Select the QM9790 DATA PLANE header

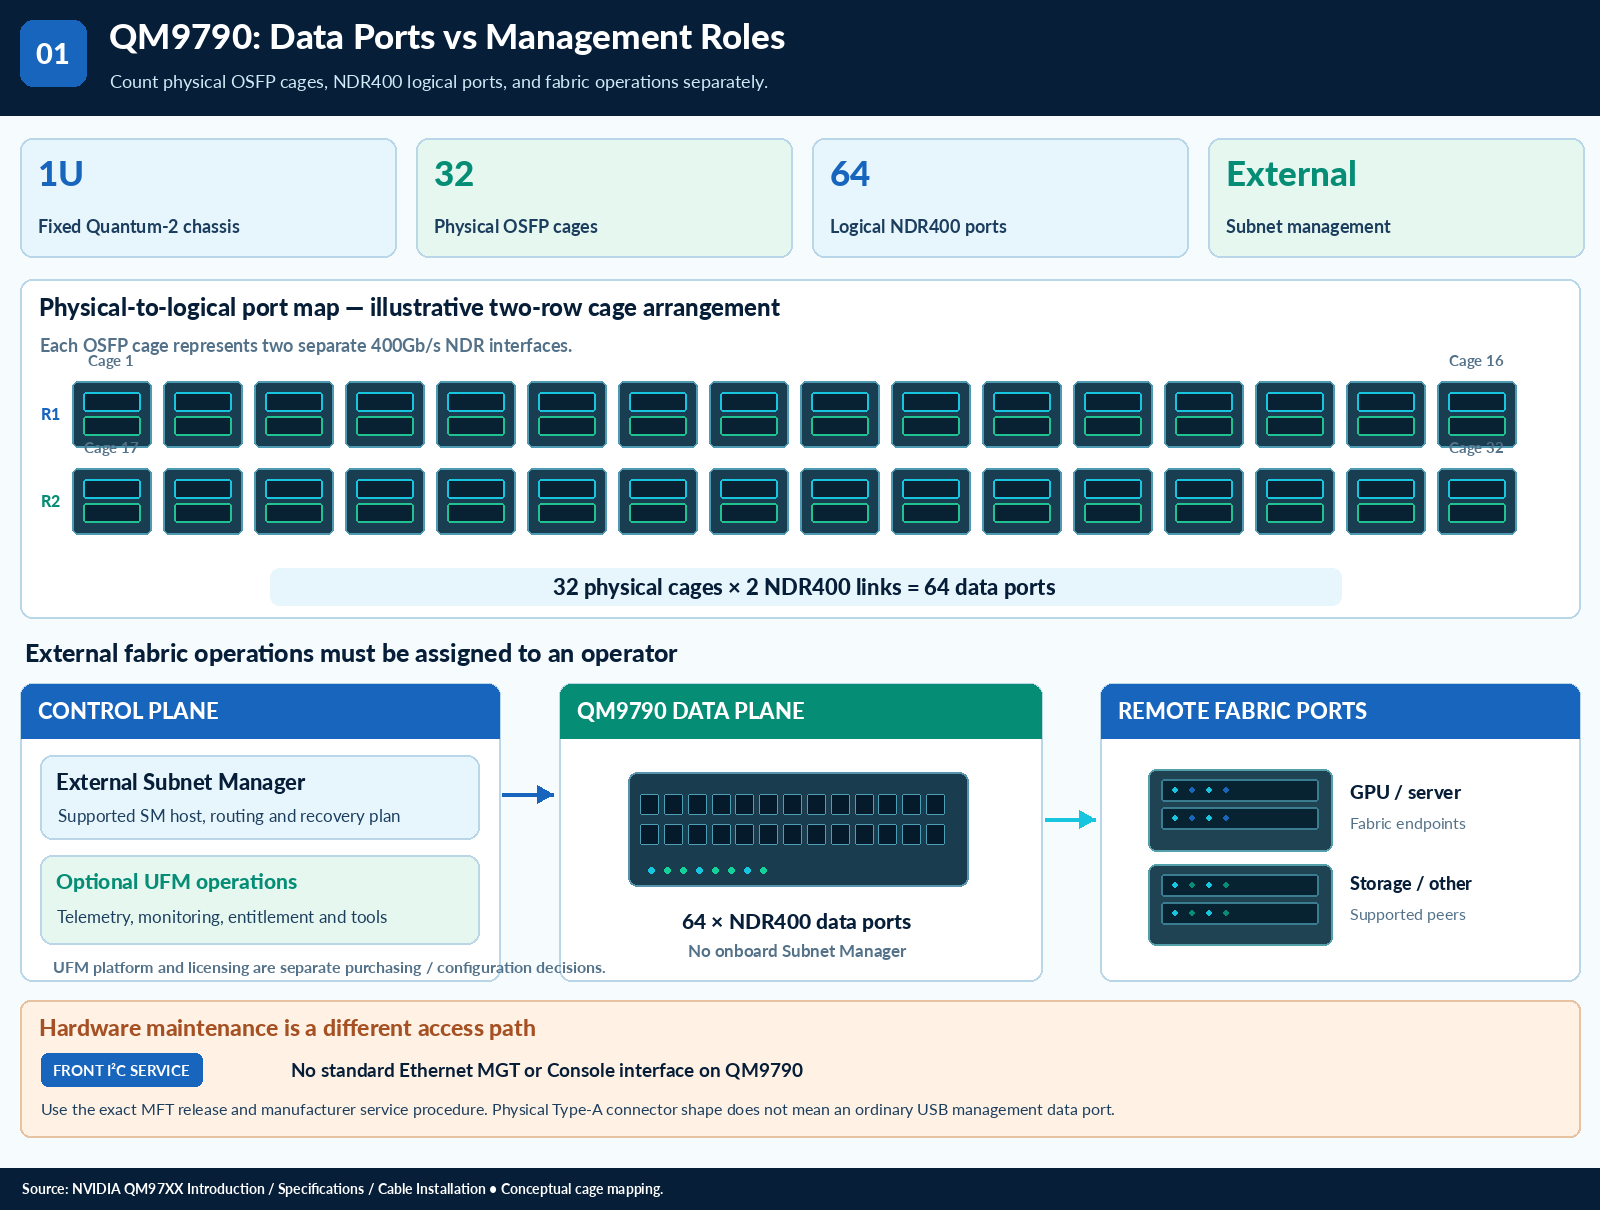[x=801, y=711]
